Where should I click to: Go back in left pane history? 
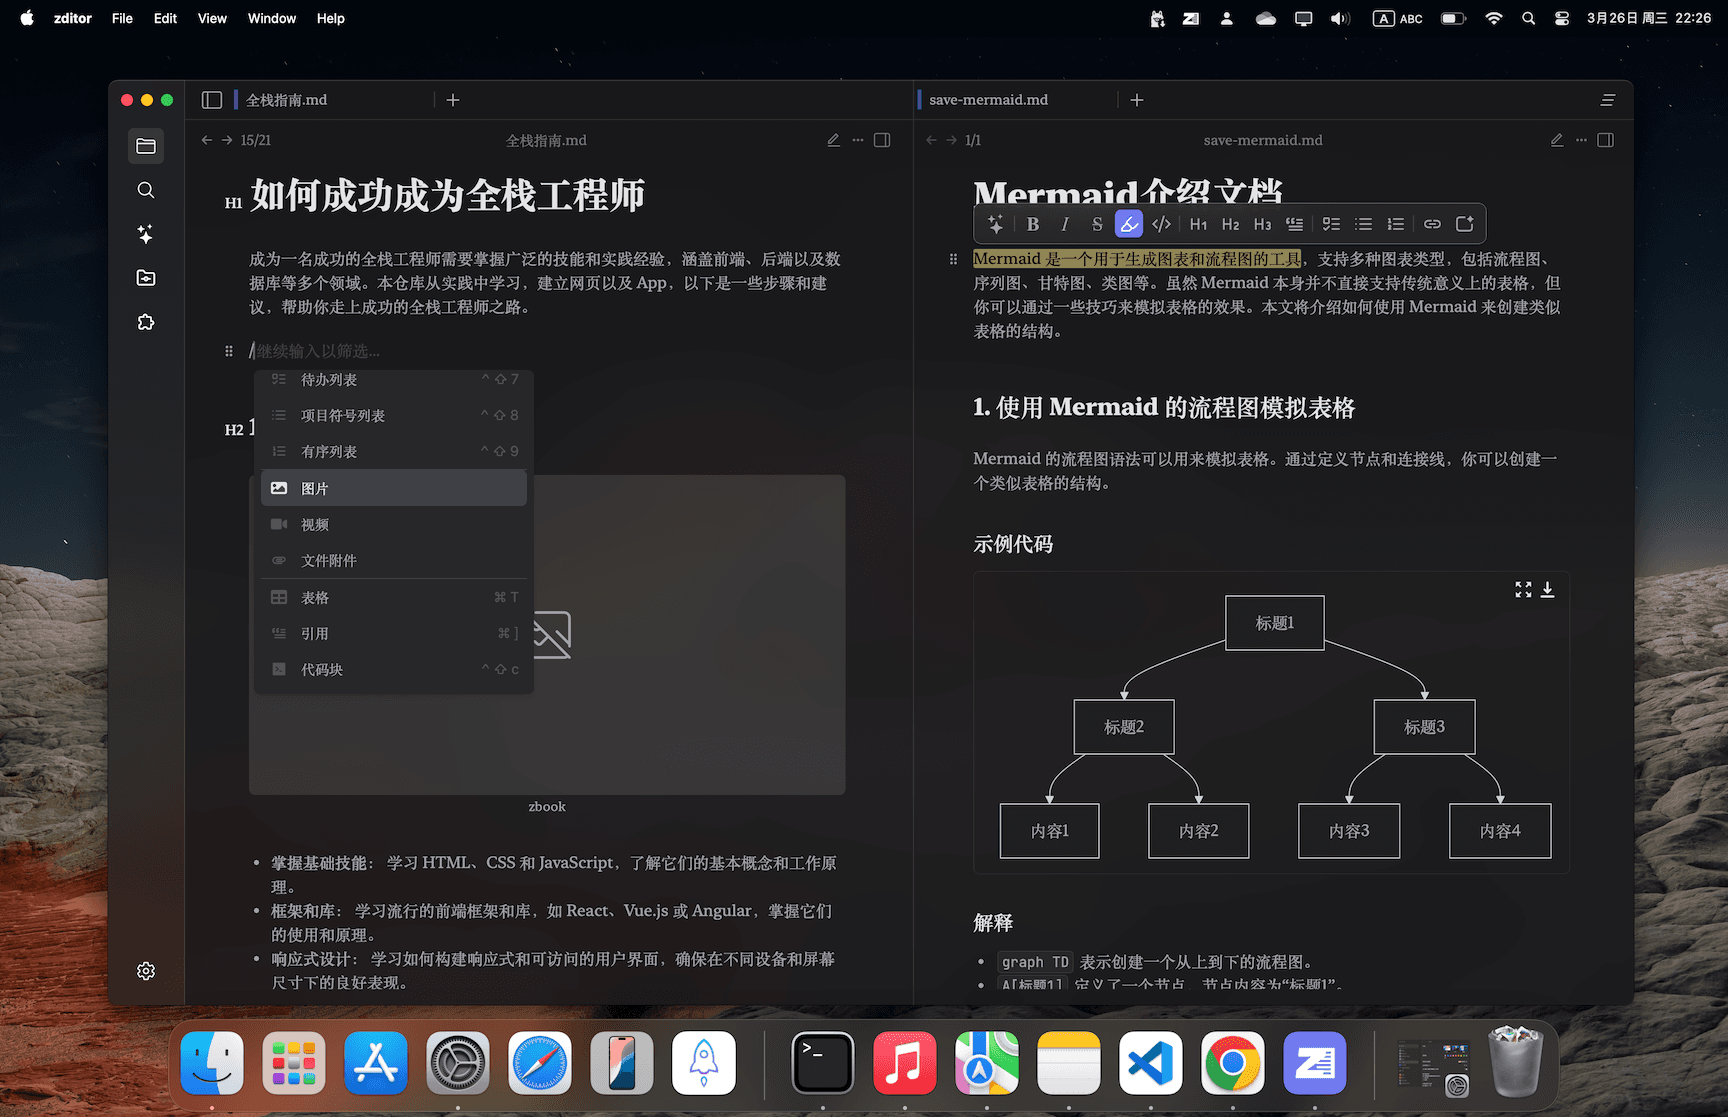point(207,140)
